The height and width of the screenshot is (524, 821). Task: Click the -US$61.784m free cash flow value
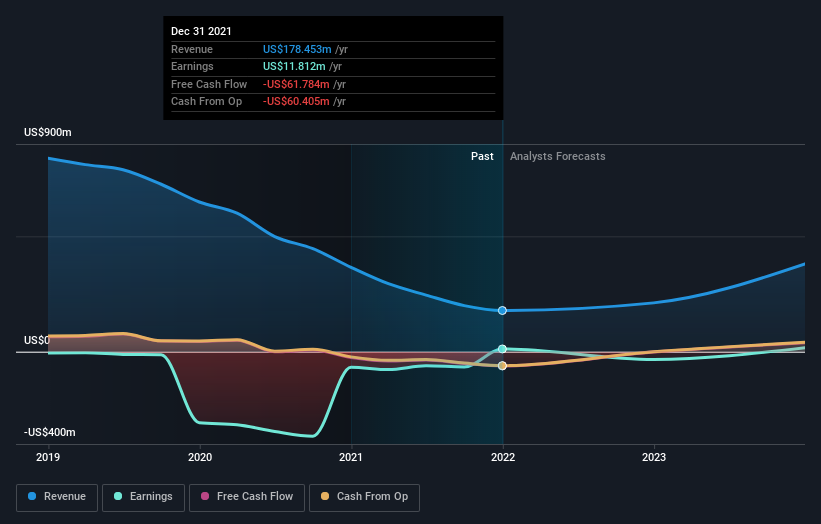(x=296, y=84)
